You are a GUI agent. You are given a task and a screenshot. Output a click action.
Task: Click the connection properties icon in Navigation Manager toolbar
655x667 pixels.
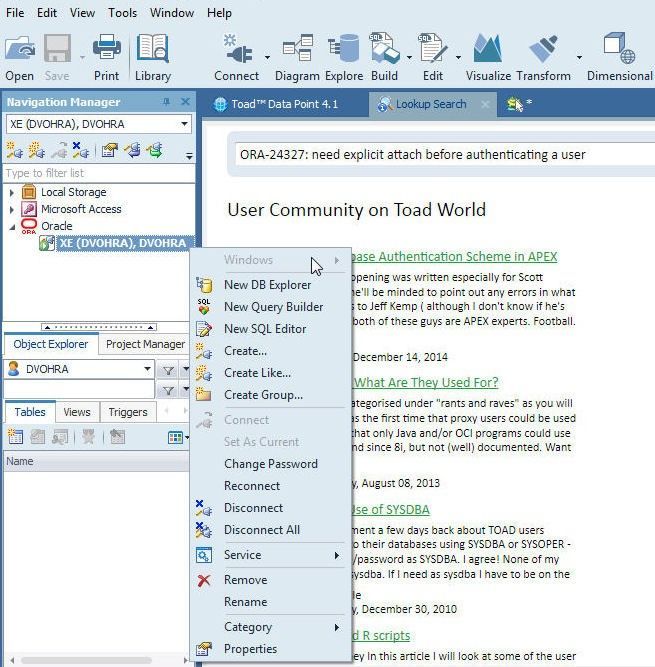(x=109, y=150)
